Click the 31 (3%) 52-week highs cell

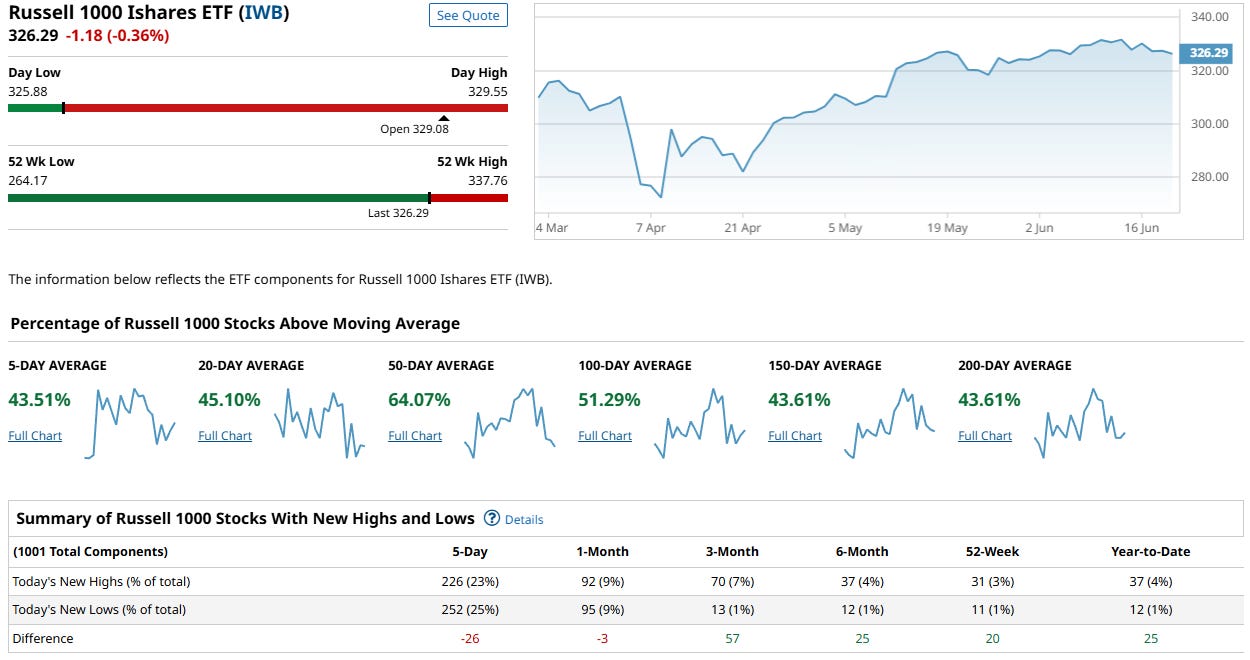[x=992, y=581]
